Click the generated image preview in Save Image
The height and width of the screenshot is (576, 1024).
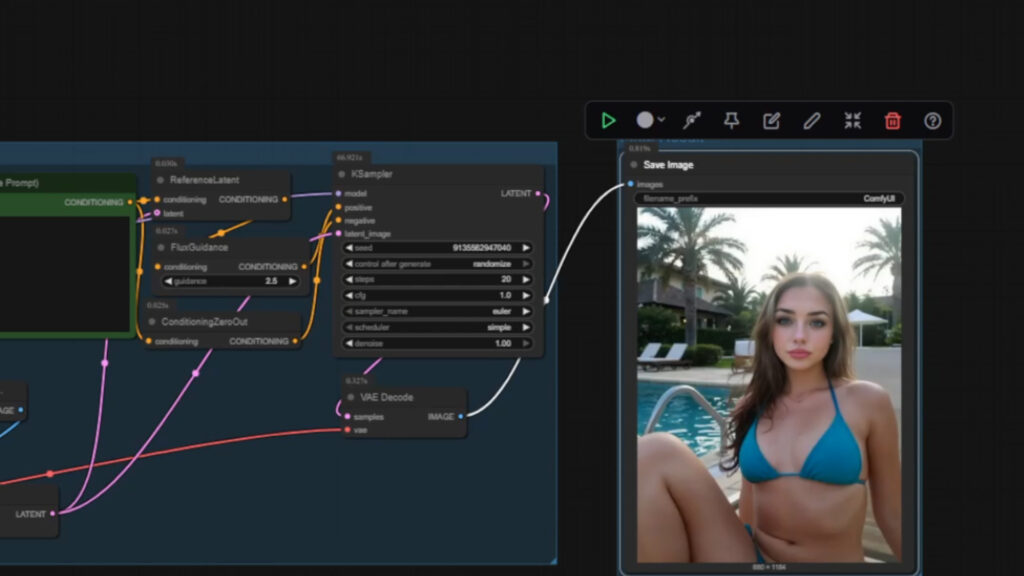[x=768, y=385]
